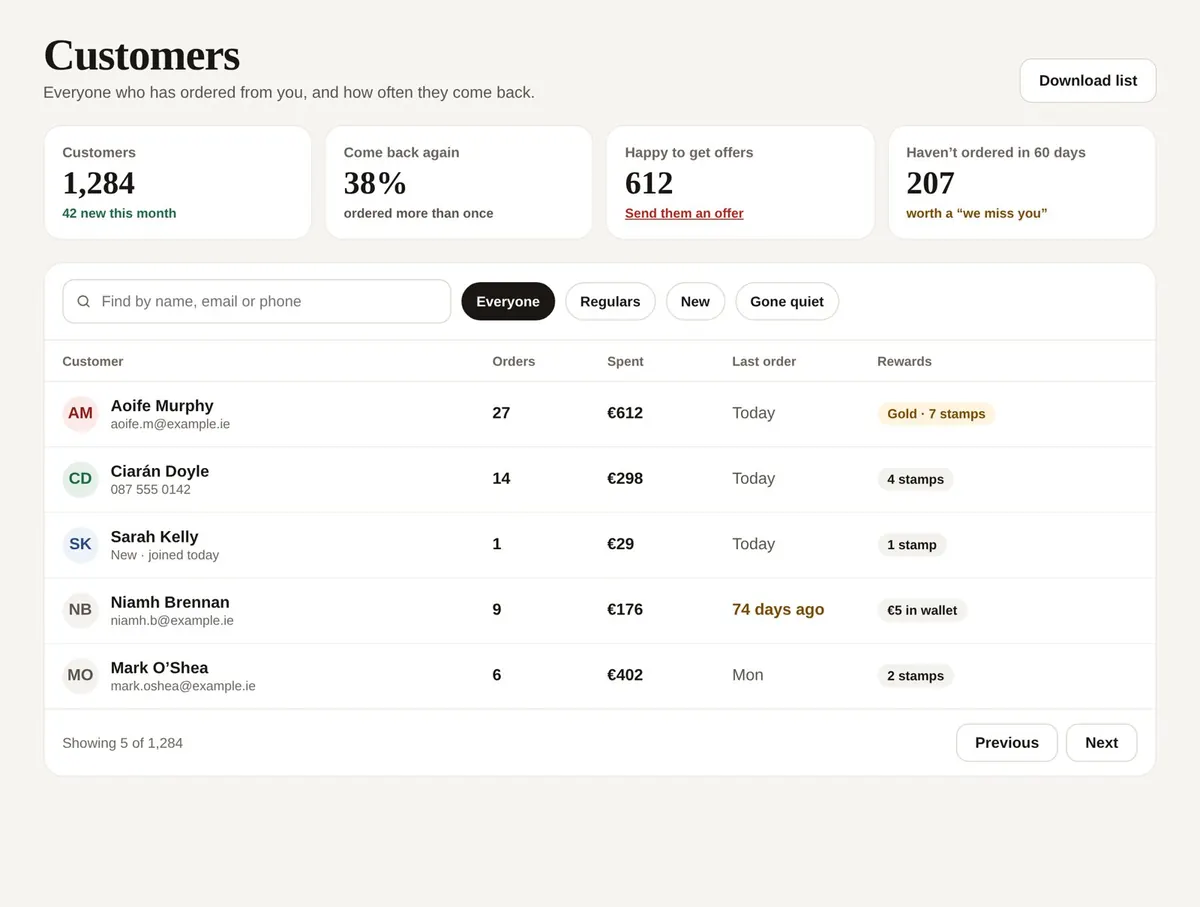Screen dimensions: 1200x907
Task: Click the €29 spent value
Action: [x=620, y=544]
